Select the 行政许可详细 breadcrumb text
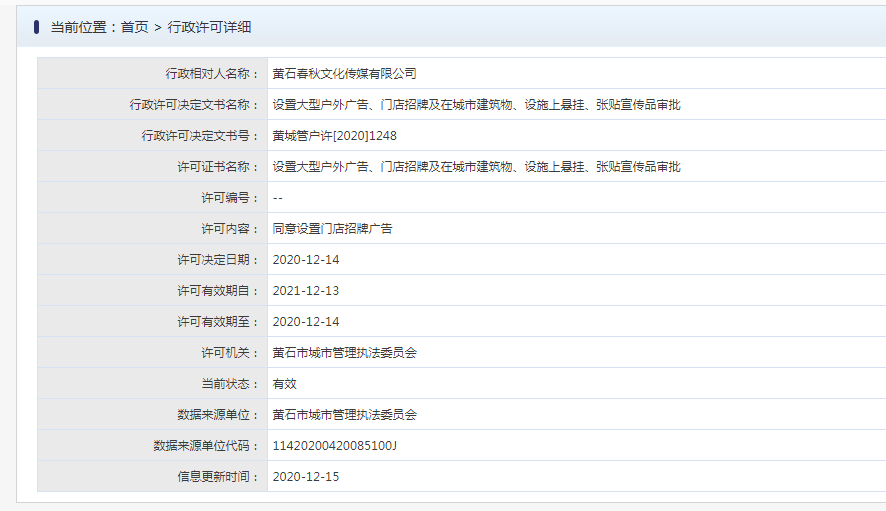Image resolution: width=886 pixels, height=511 pixels. point(209,27)
